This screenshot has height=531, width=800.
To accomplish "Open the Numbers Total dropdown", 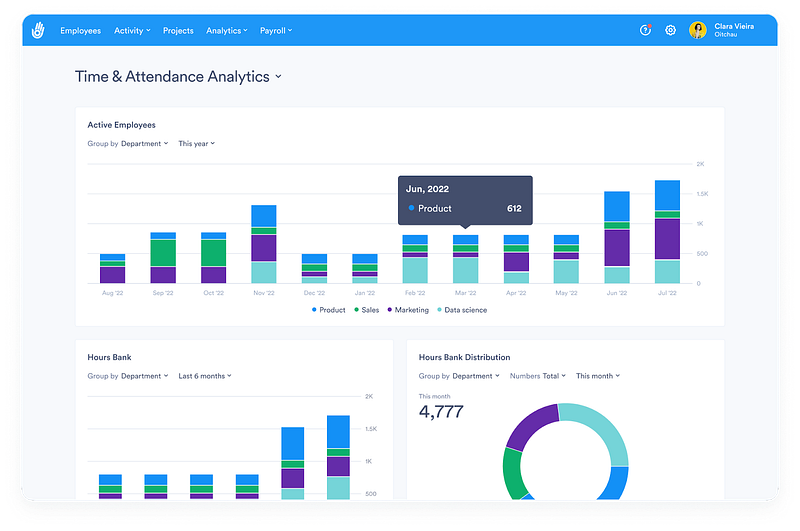I will point(538,376).
